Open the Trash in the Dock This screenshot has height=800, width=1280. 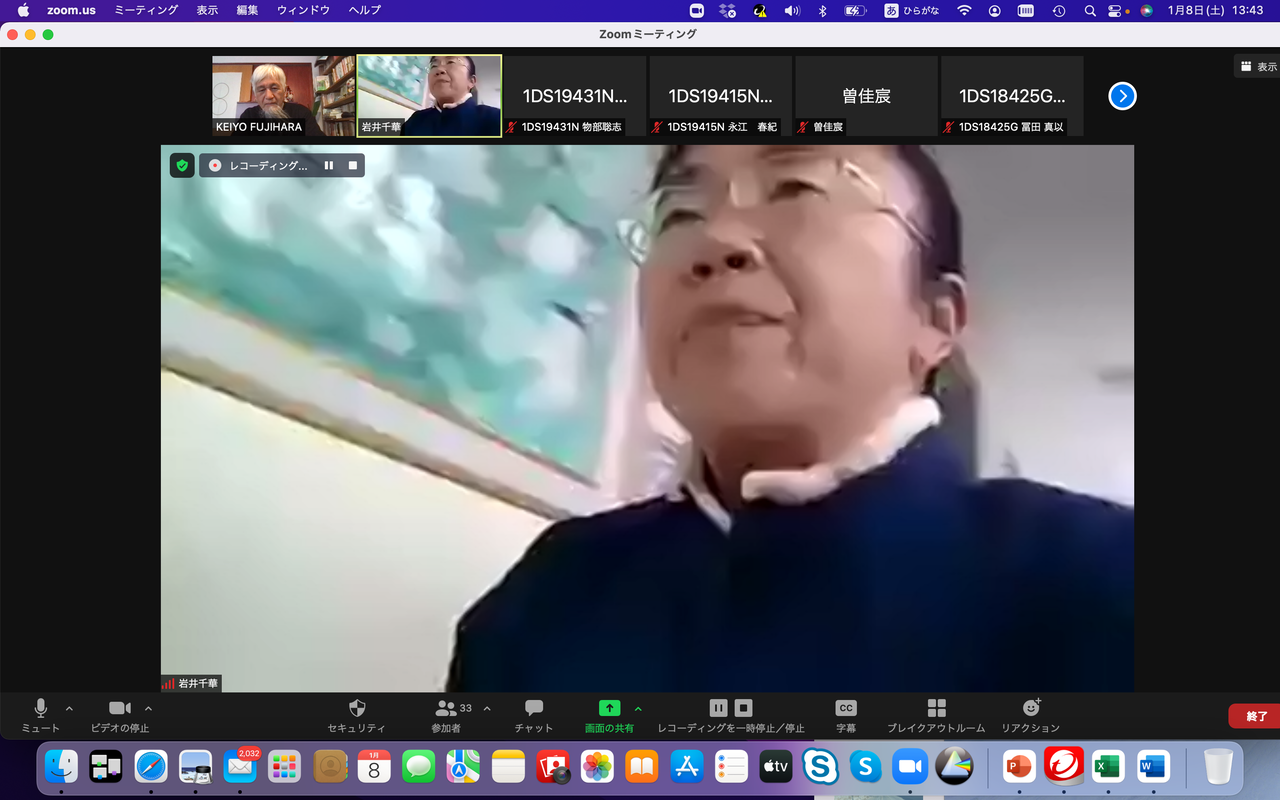click(1218, 767)
